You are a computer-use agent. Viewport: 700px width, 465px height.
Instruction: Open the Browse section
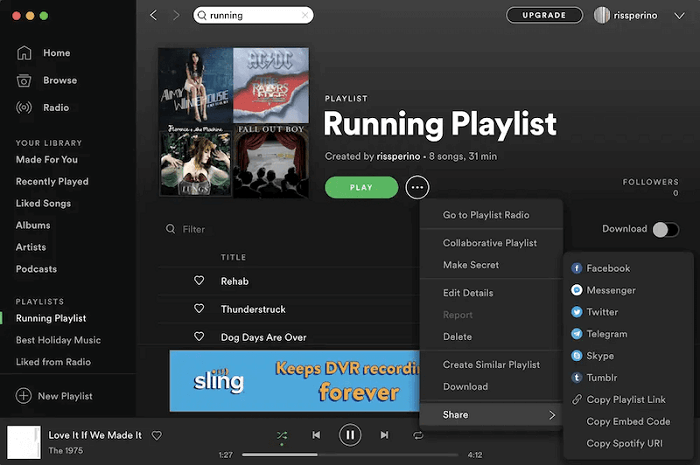[x=46, y=80]
